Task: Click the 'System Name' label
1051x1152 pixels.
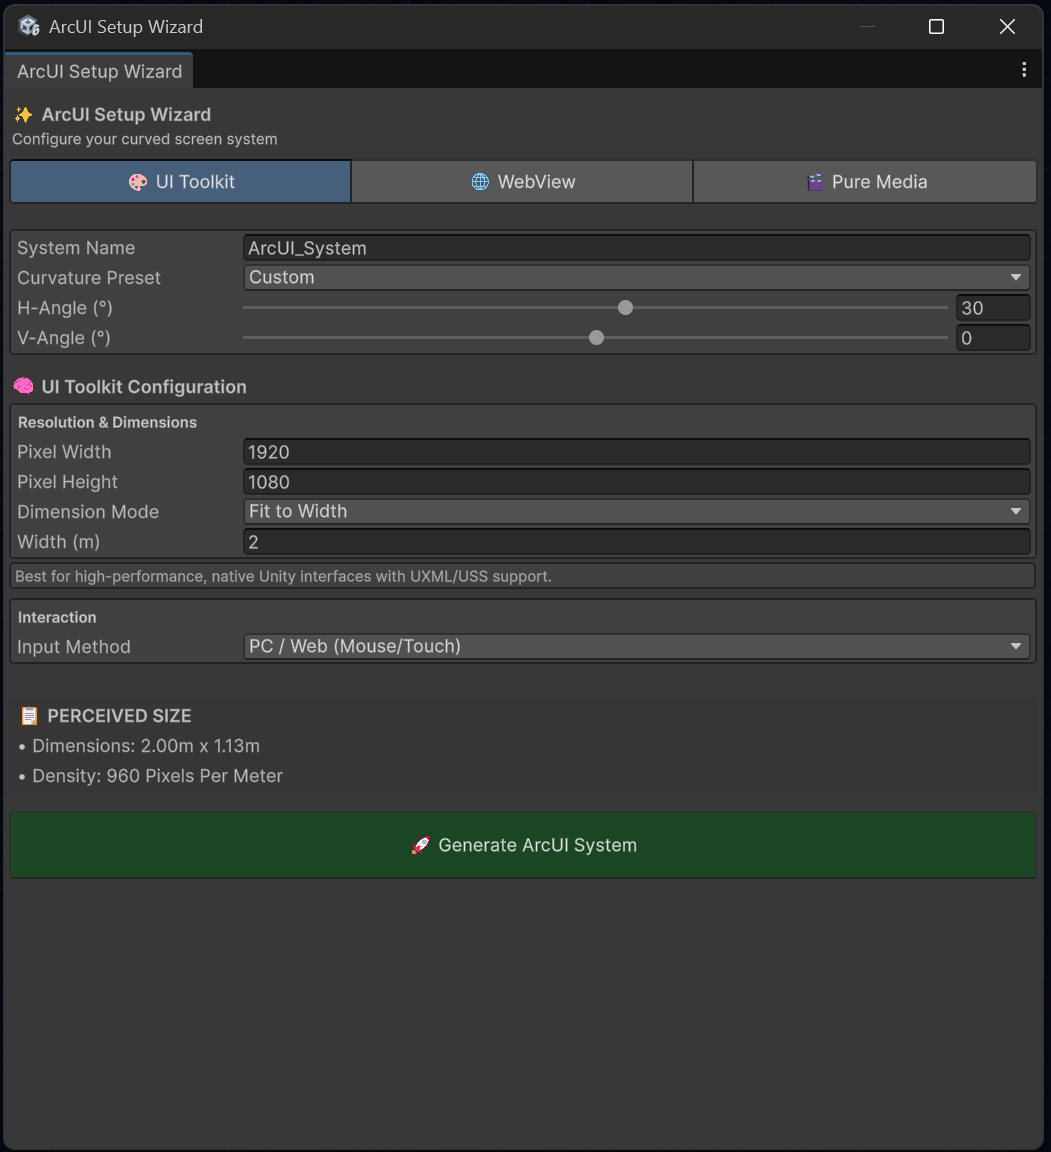Action: (x=76, y=248)
